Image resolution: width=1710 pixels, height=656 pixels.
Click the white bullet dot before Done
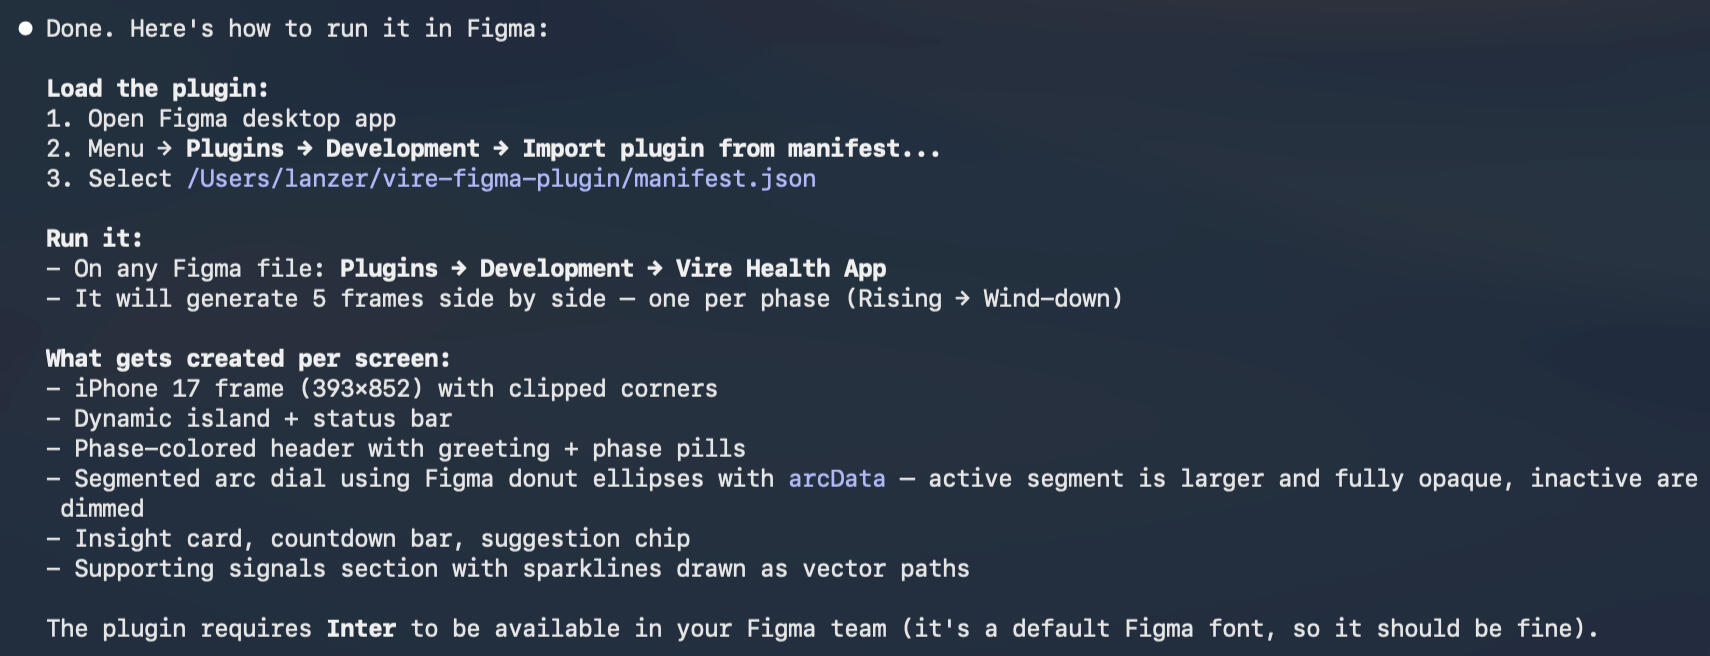[x=25, y=29]
